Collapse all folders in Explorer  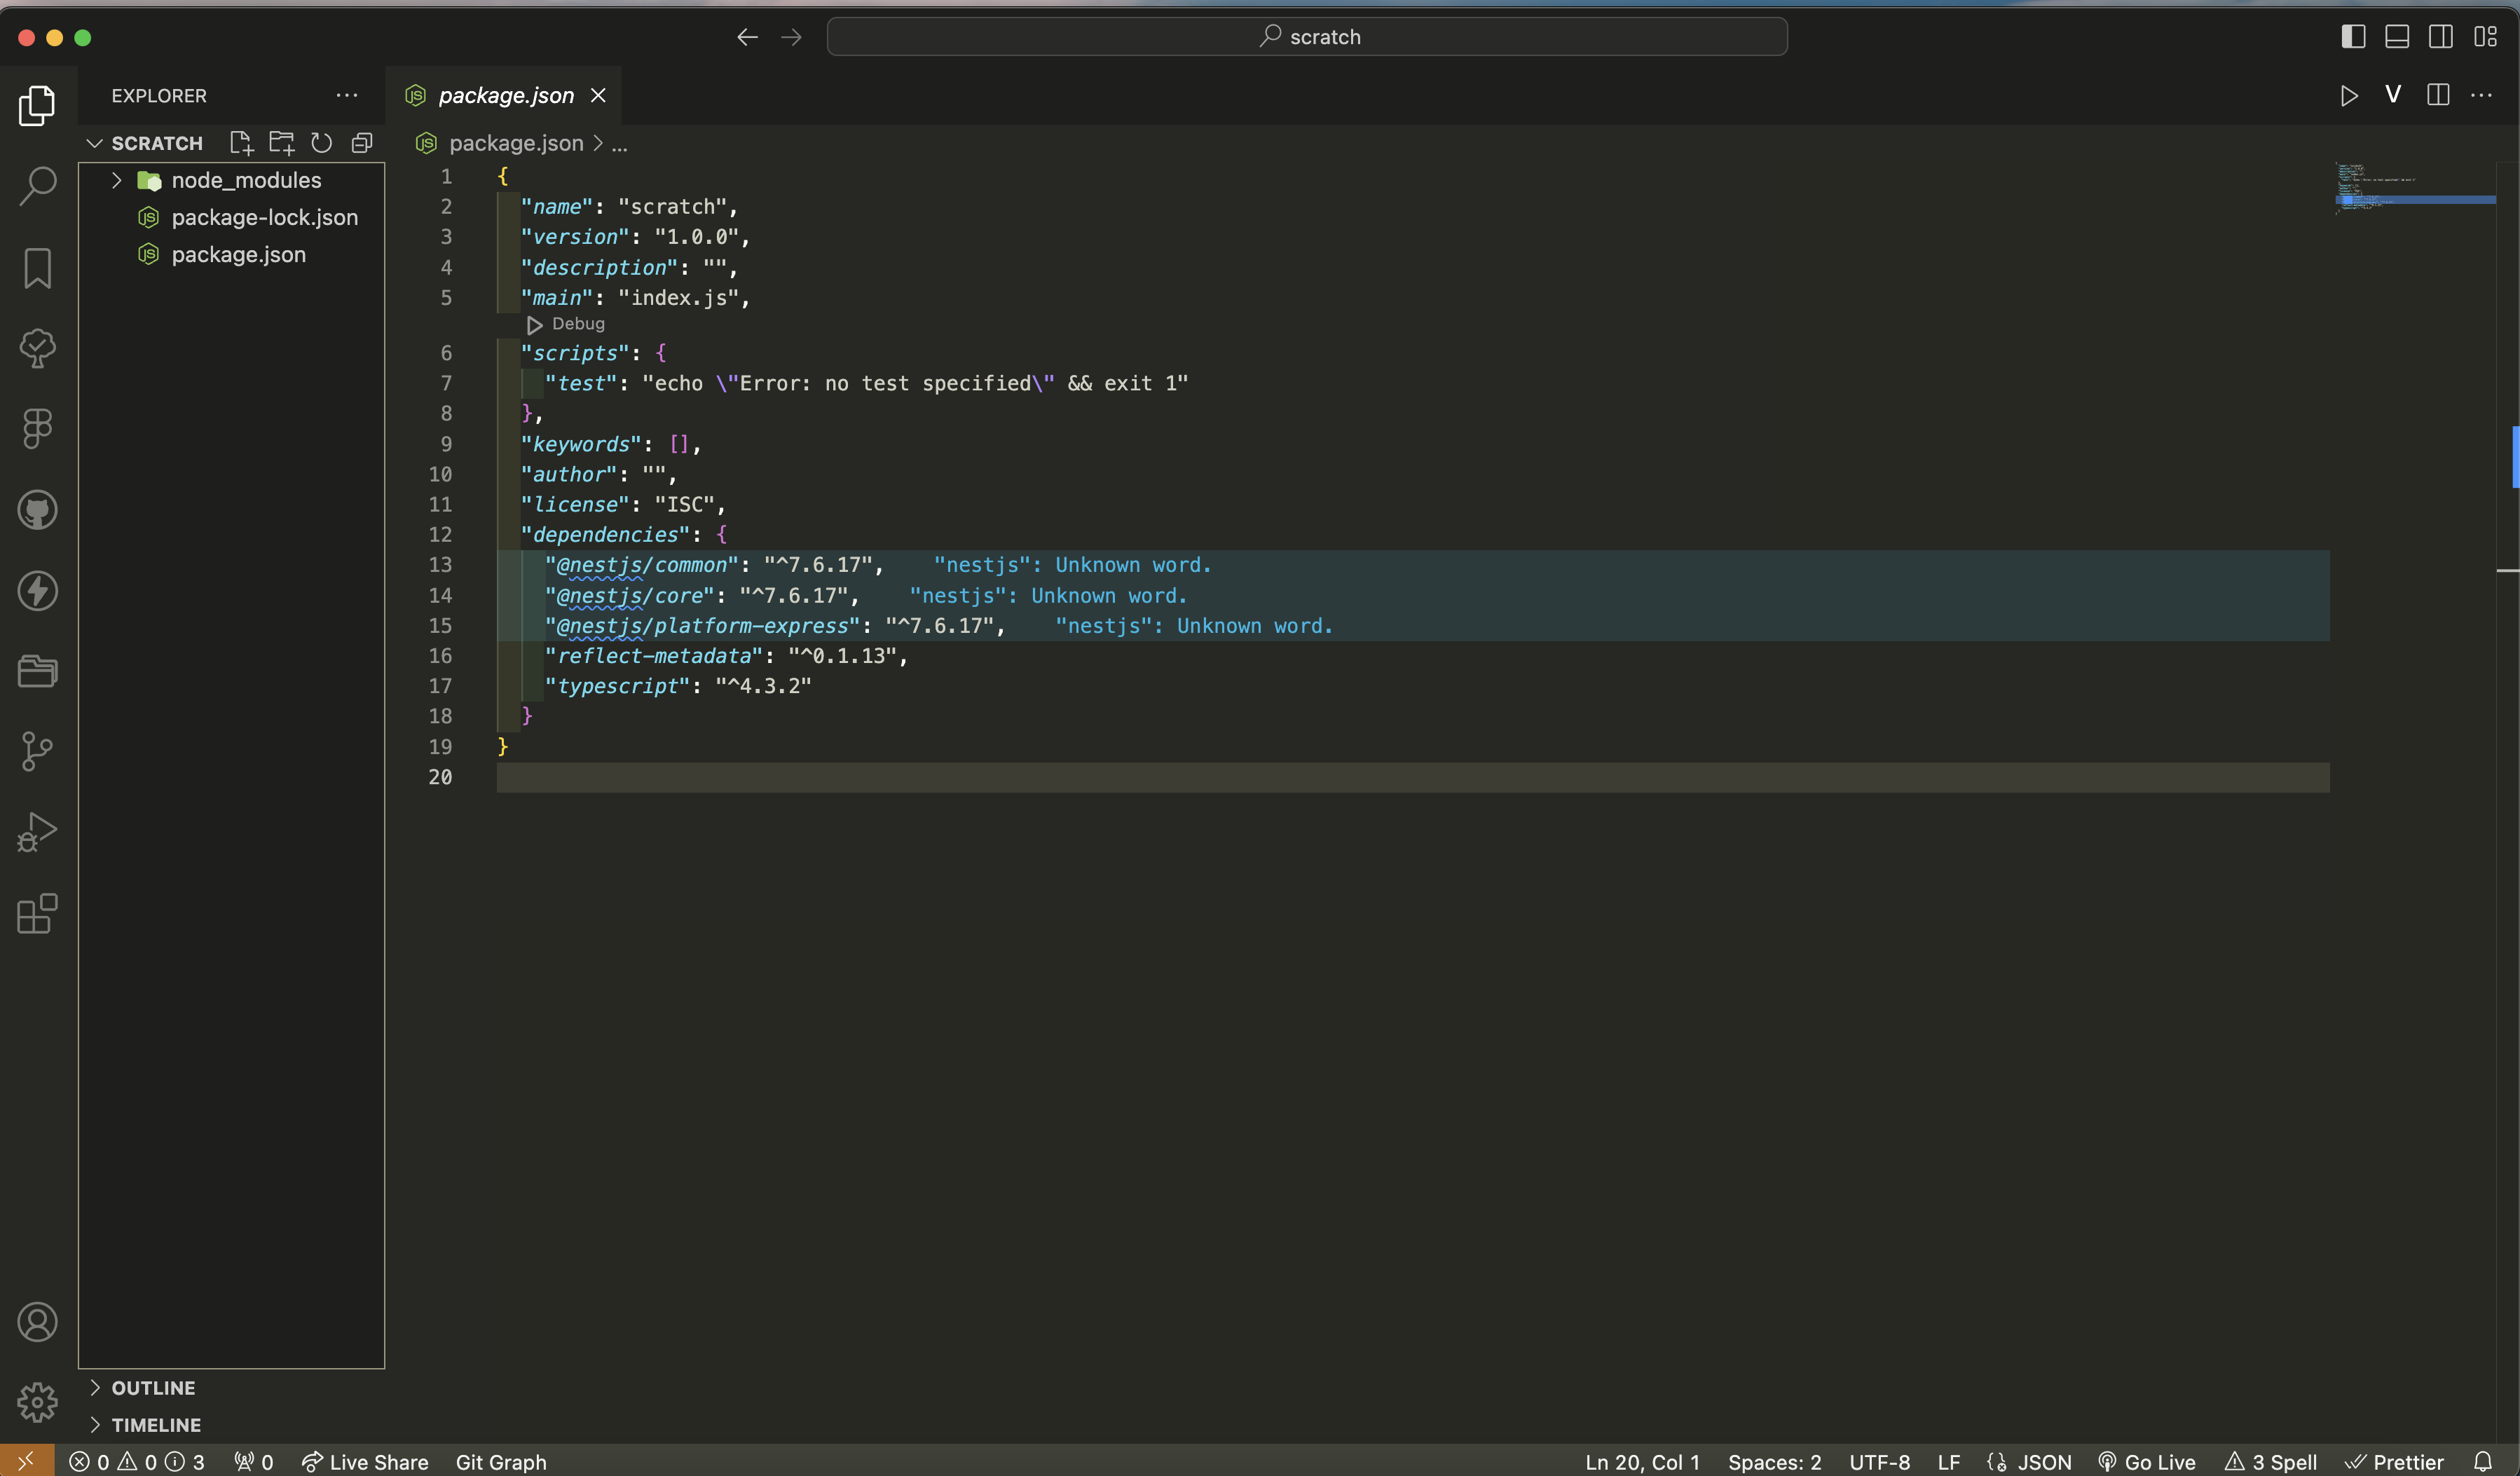click(x=362, y=143)
